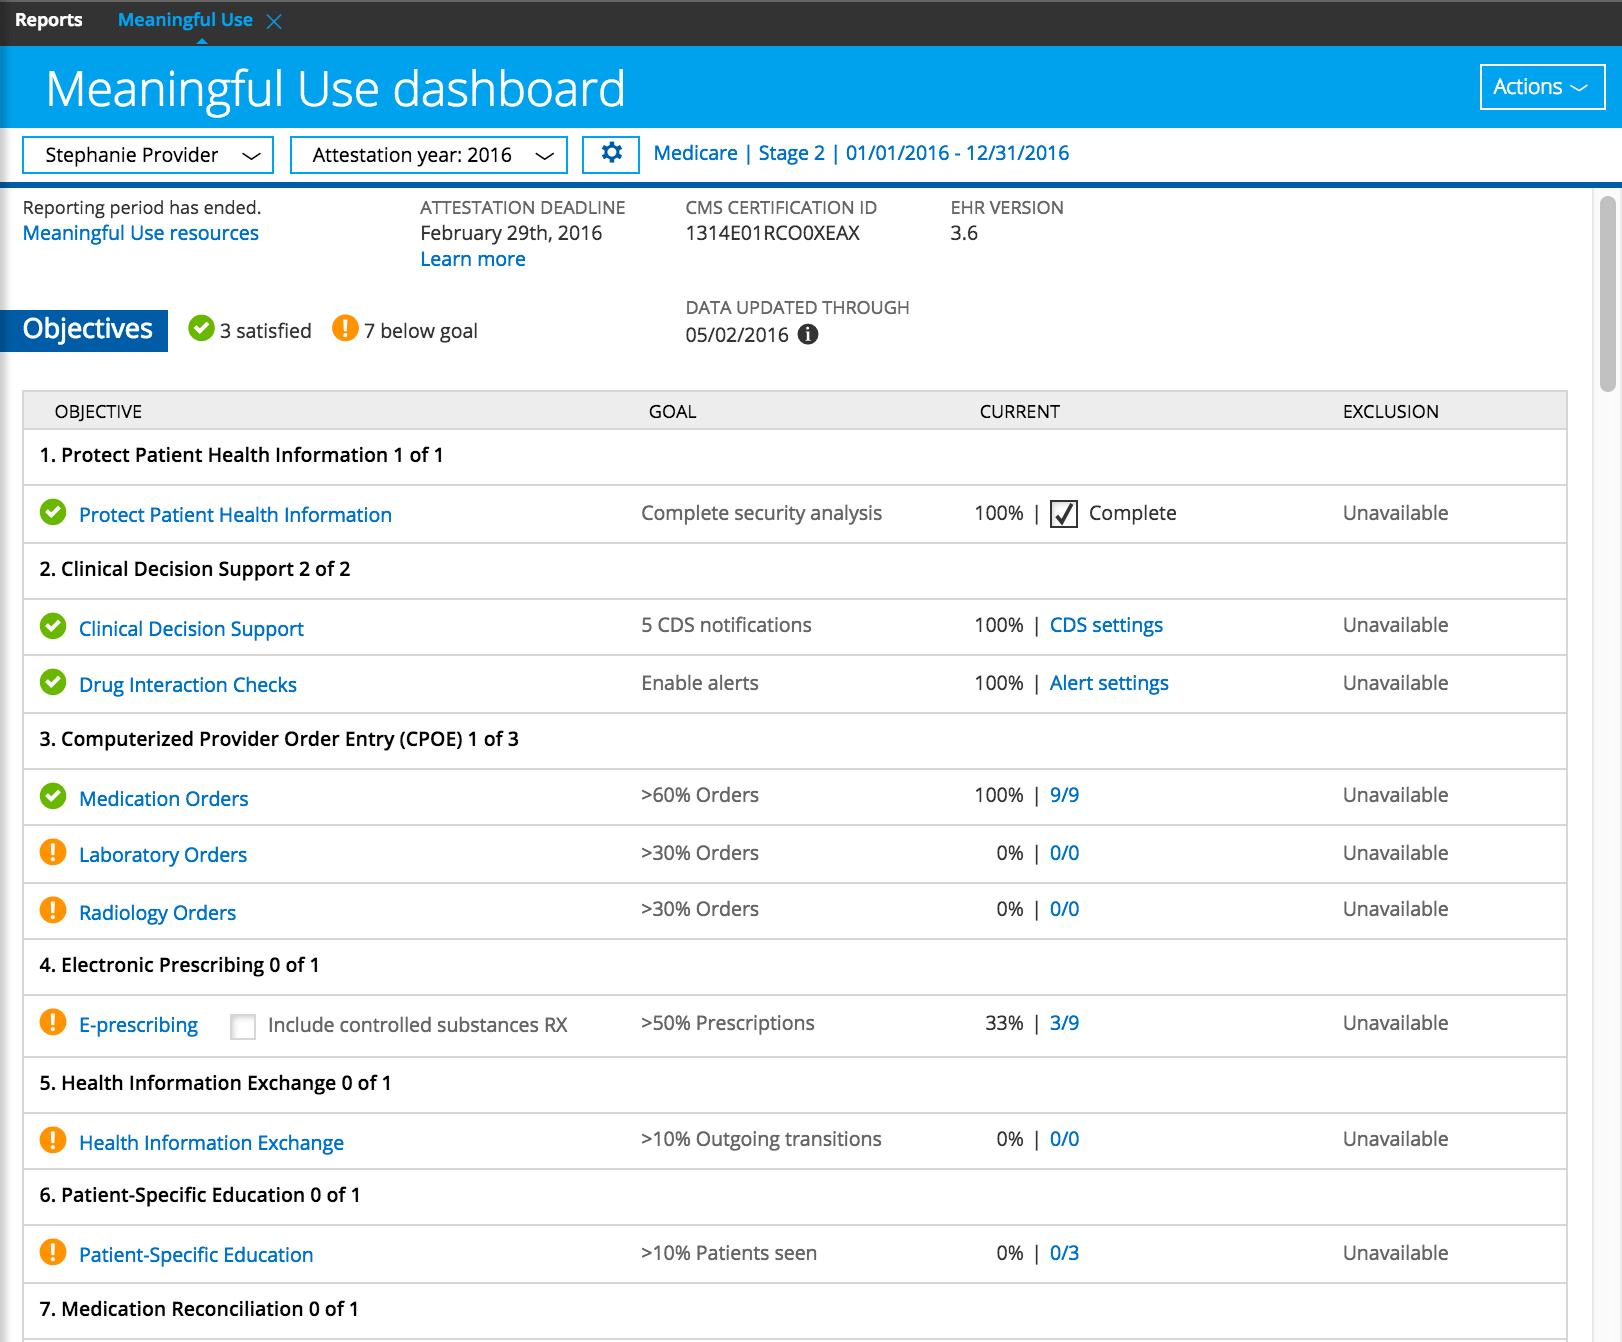The image size is (1622, 1342).
Task: Click orange warning icon next to Laboratory Orders
Action: (x=53, y=853)
